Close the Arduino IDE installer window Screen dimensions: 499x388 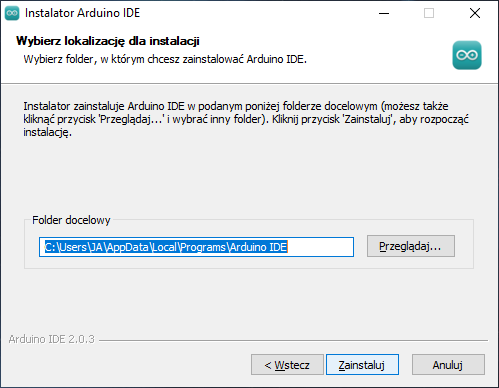[x=475, y=13]
